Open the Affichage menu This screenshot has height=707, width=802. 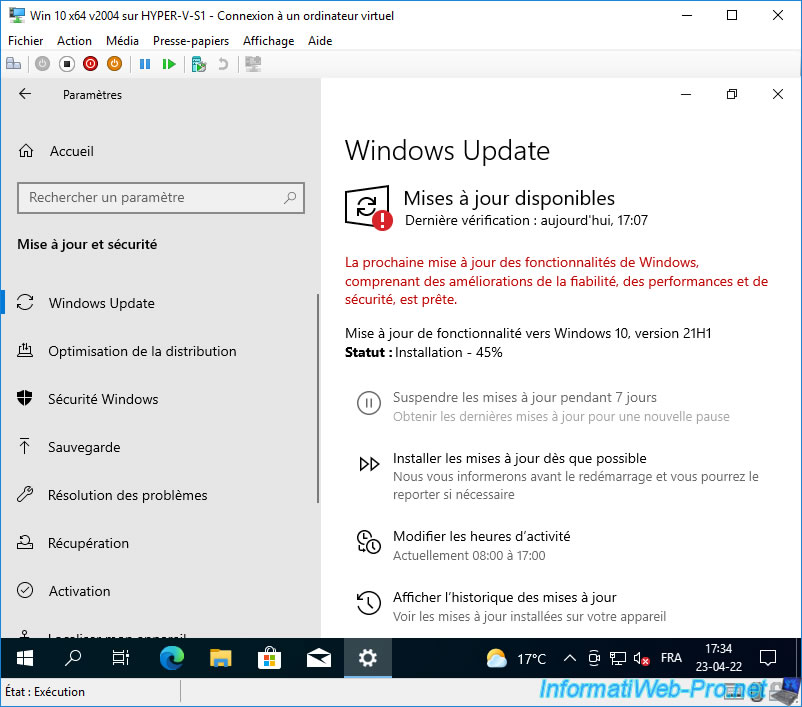click(x=269, y=41)
